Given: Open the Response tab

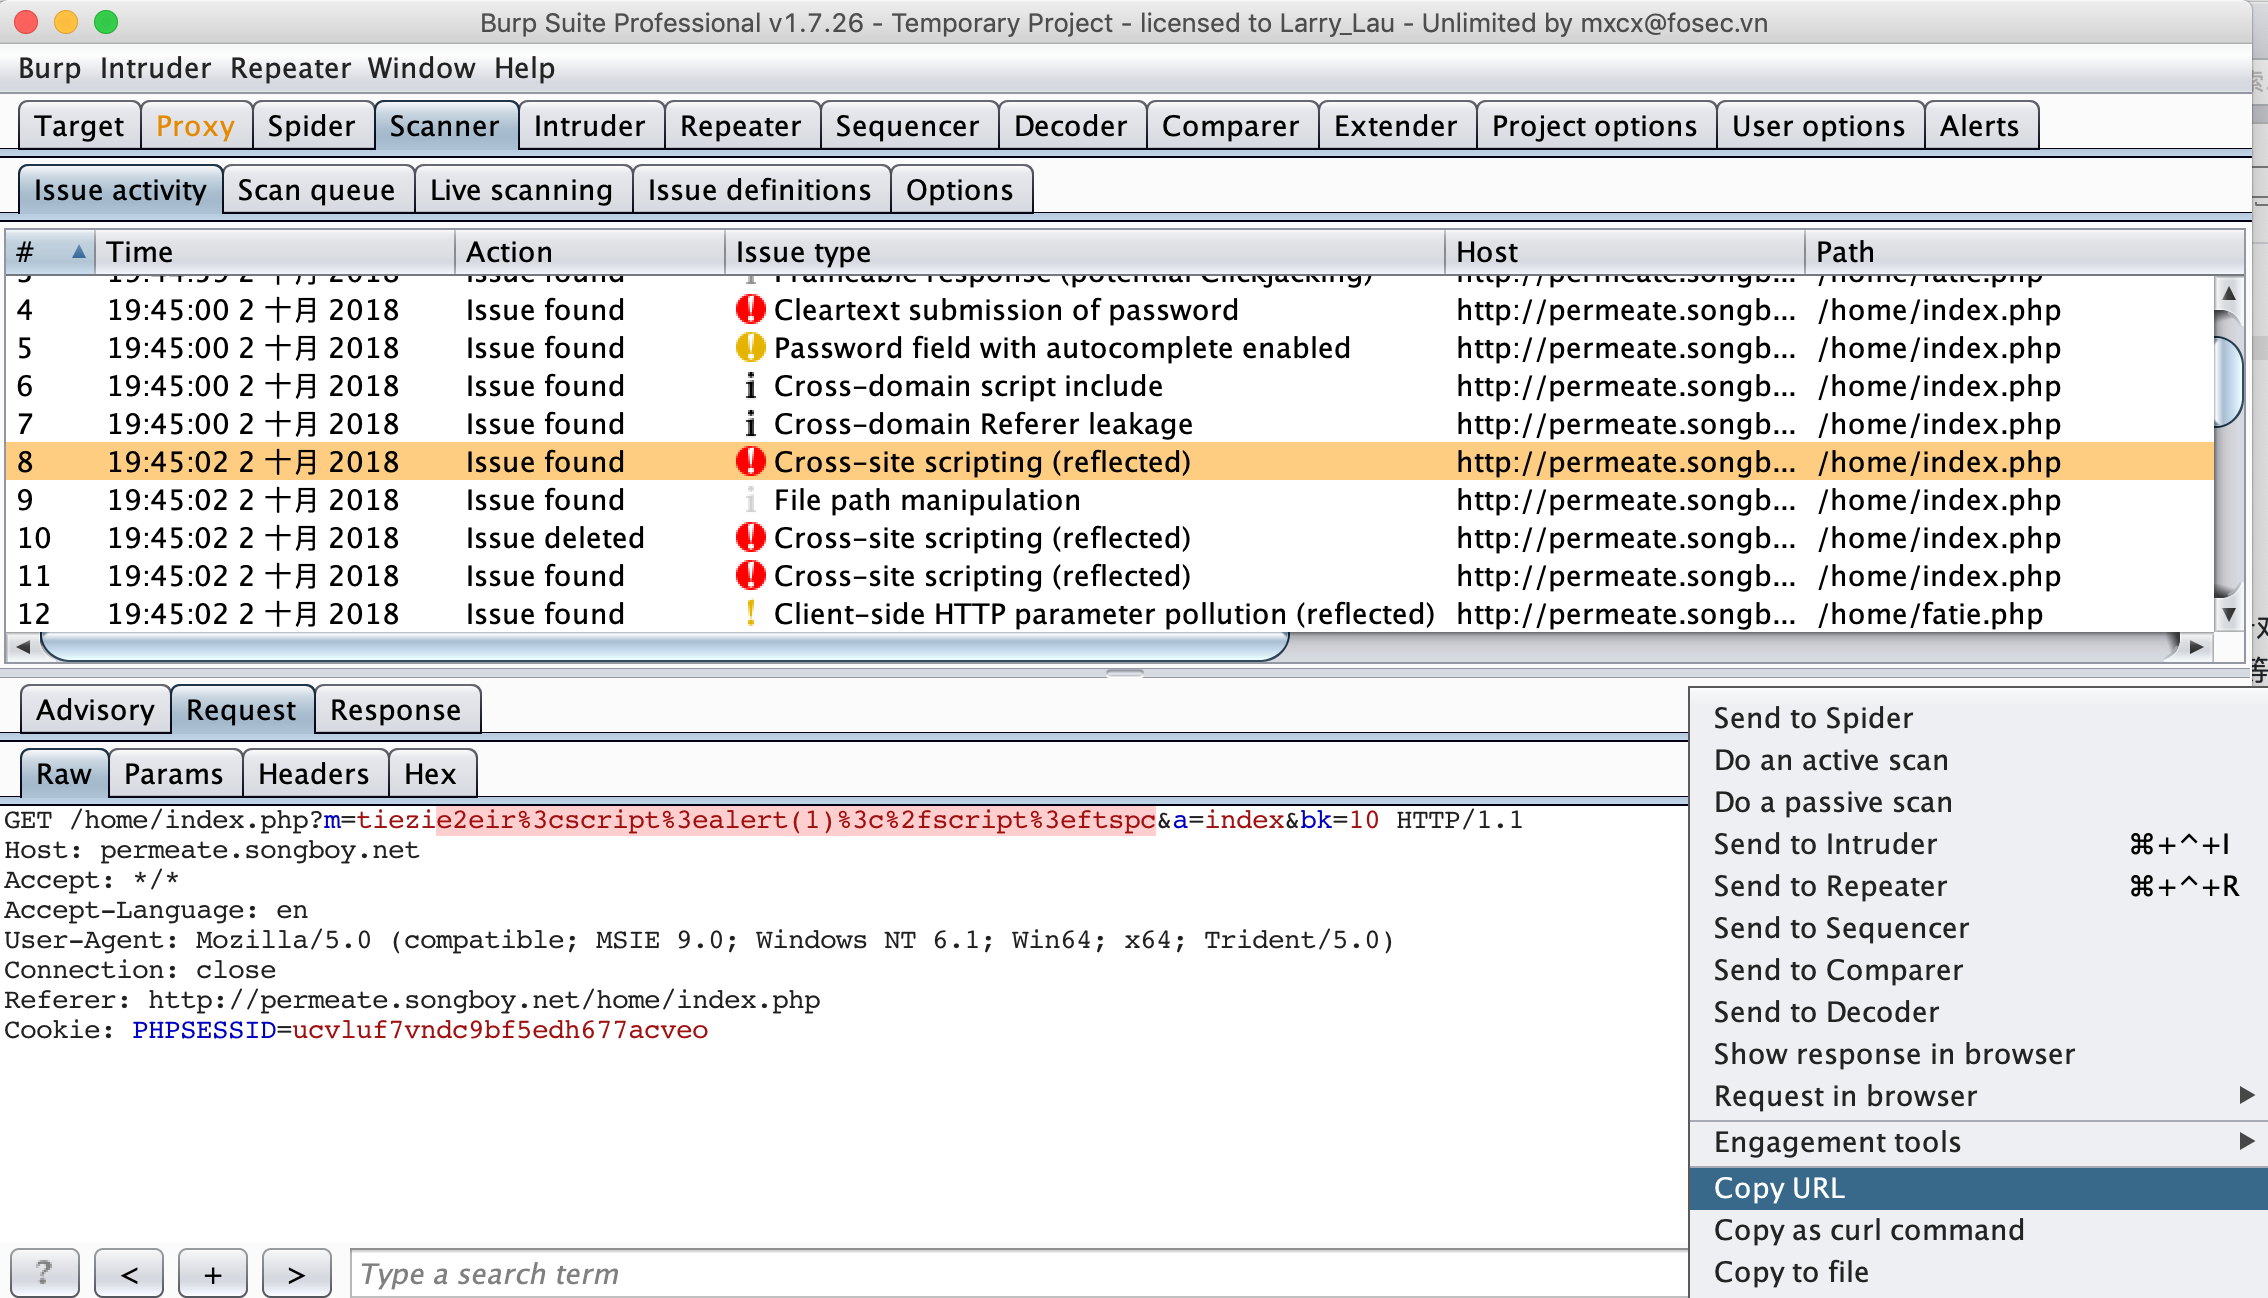Looking at the screenshot, I should click(396, 710).
